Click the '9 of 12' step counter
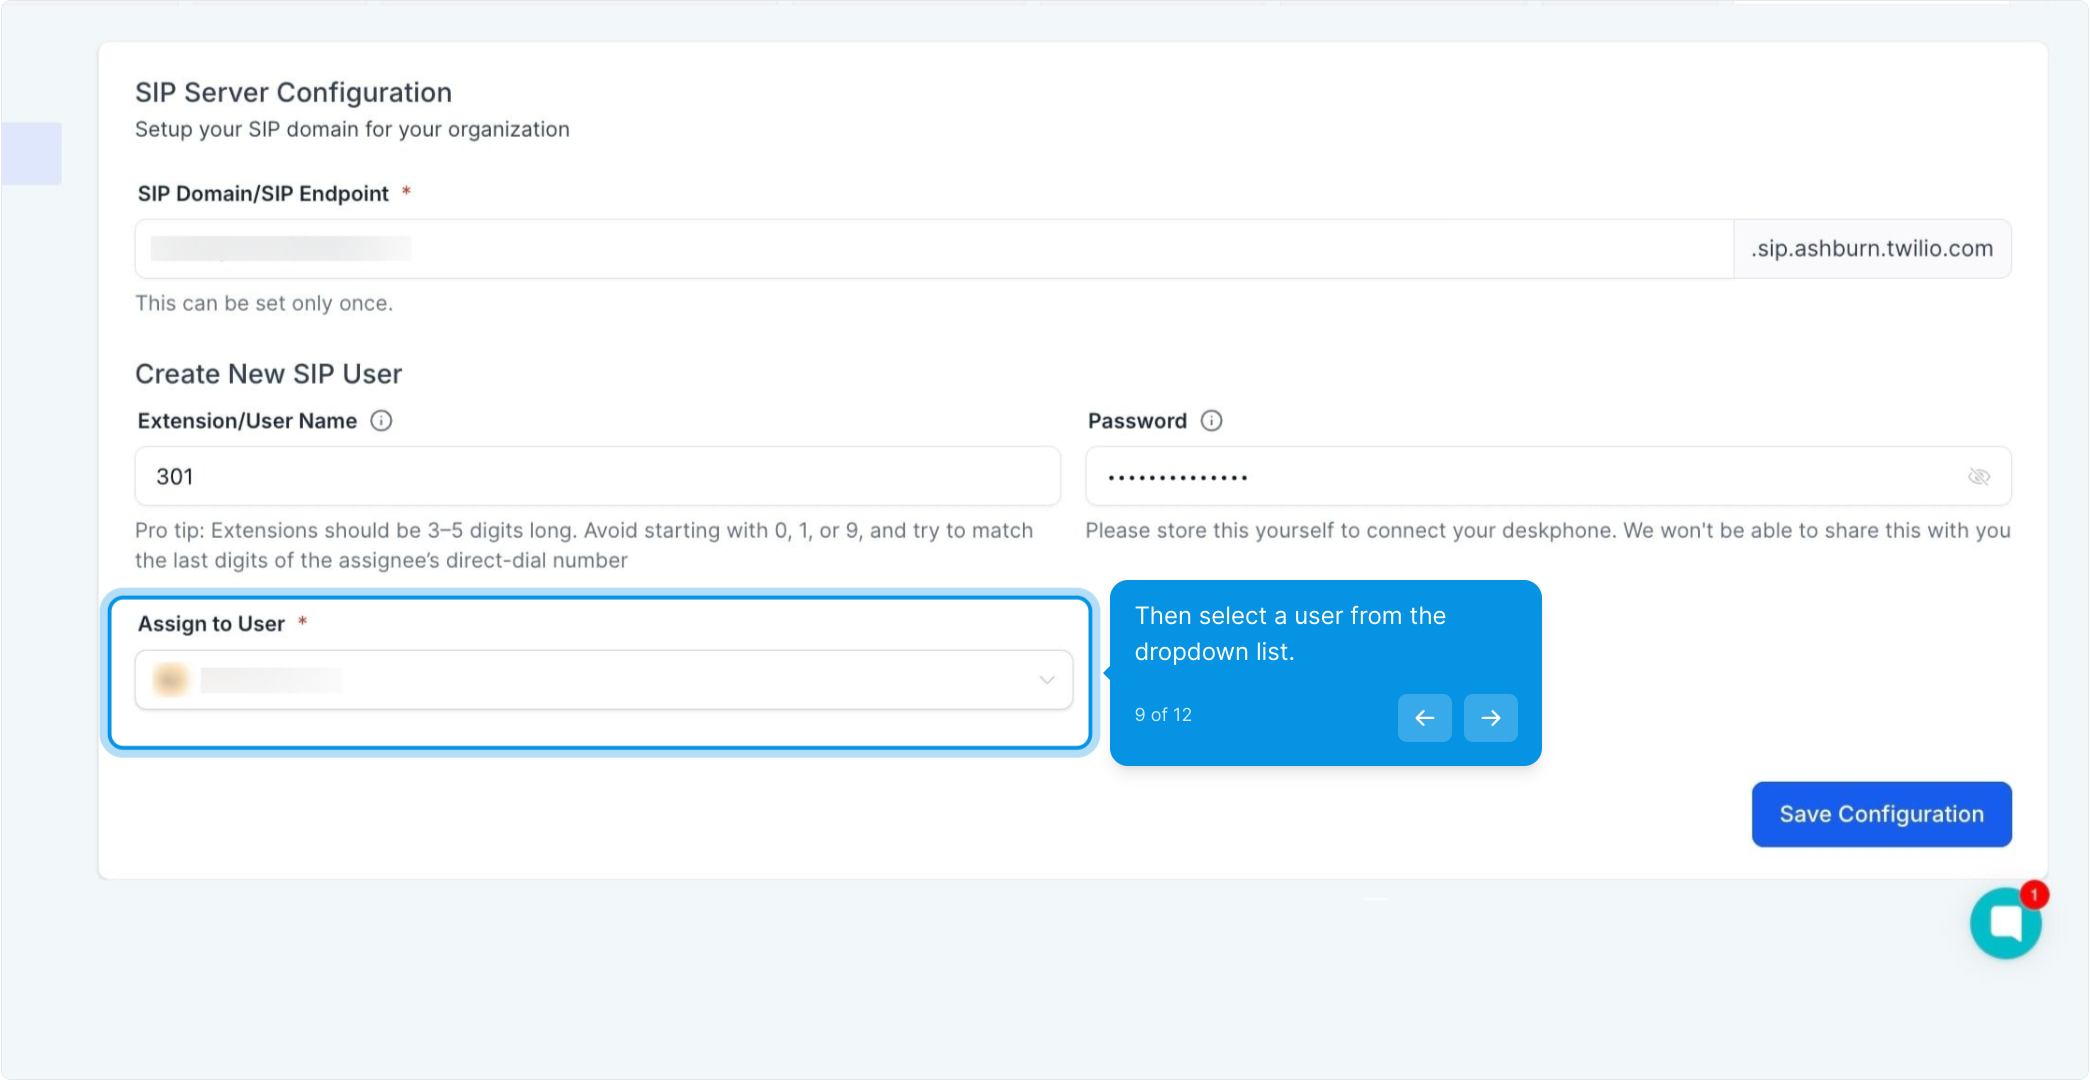This screenshot has width=2090, height=1080. pyautogui.click(x=1163, y=715)
